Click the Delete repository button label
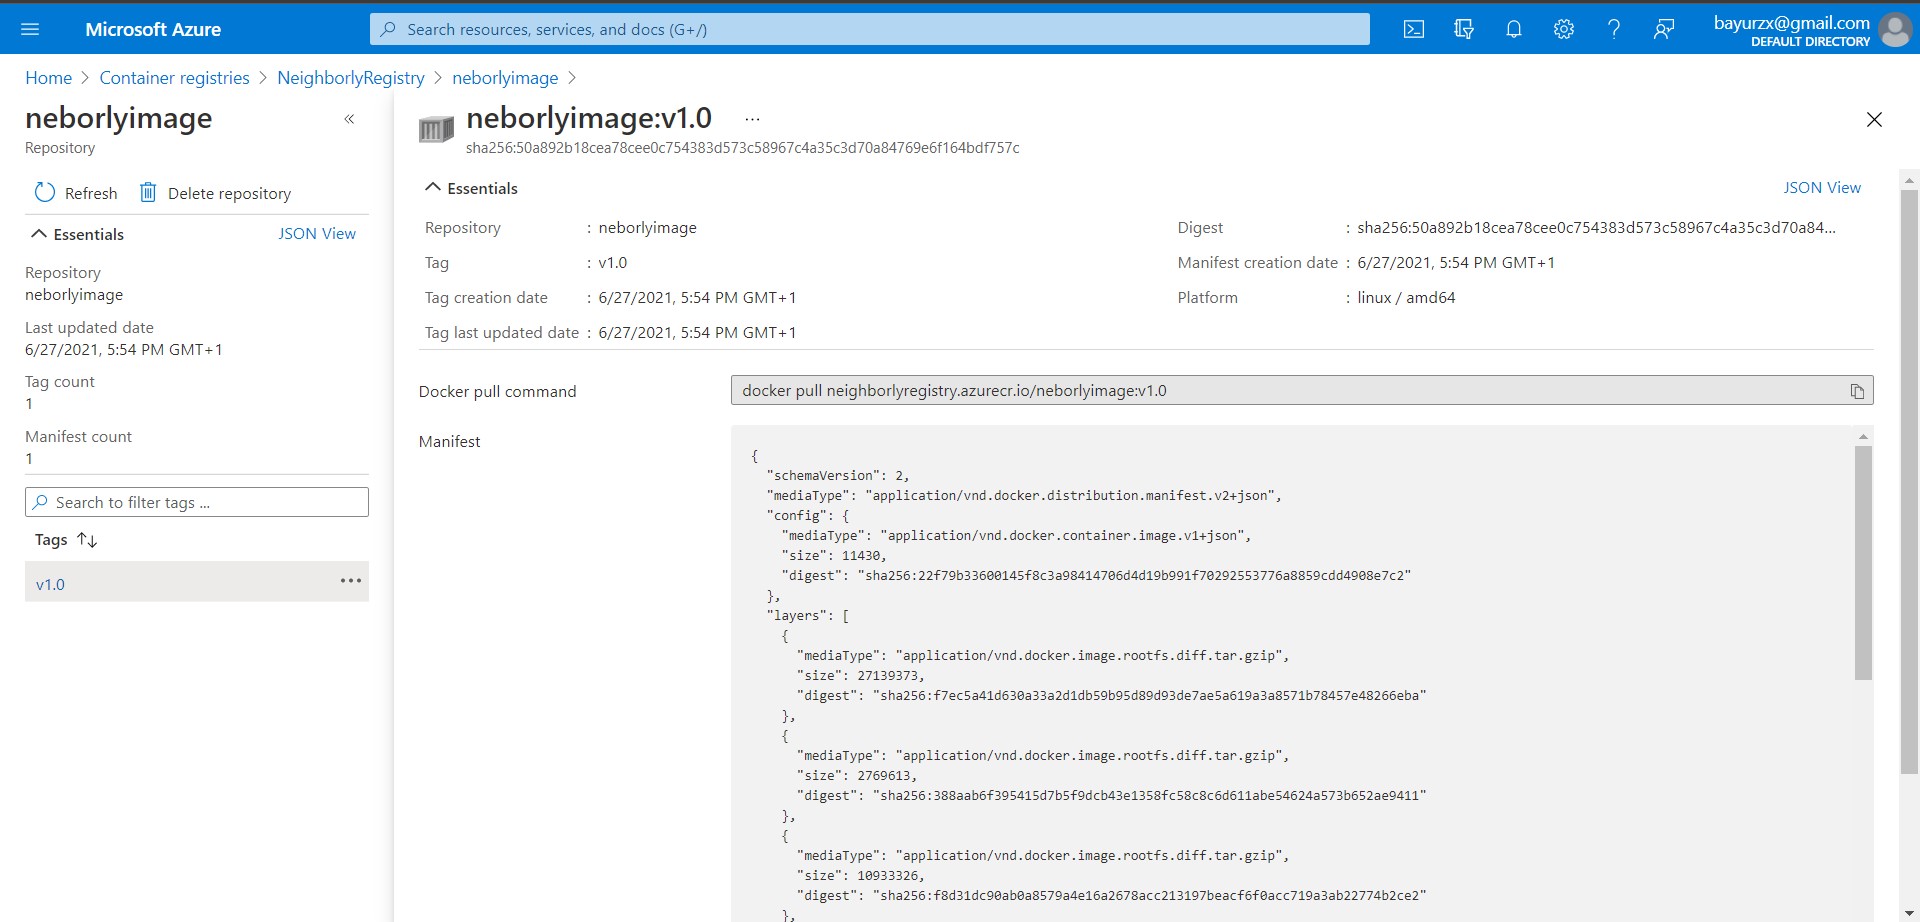Image resolution: width=1920 pixels, height=922 pixels. [x=230, y=193]
